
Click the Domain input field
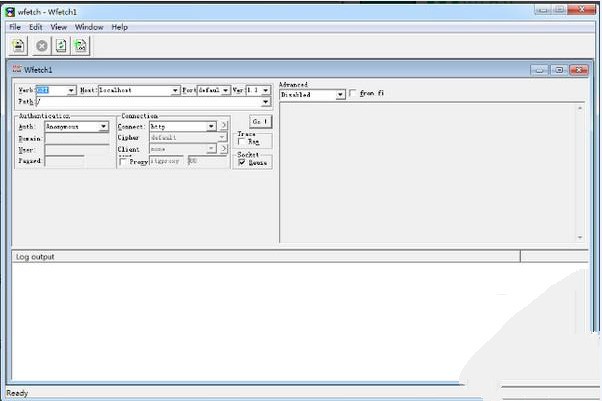coord(77,139)
